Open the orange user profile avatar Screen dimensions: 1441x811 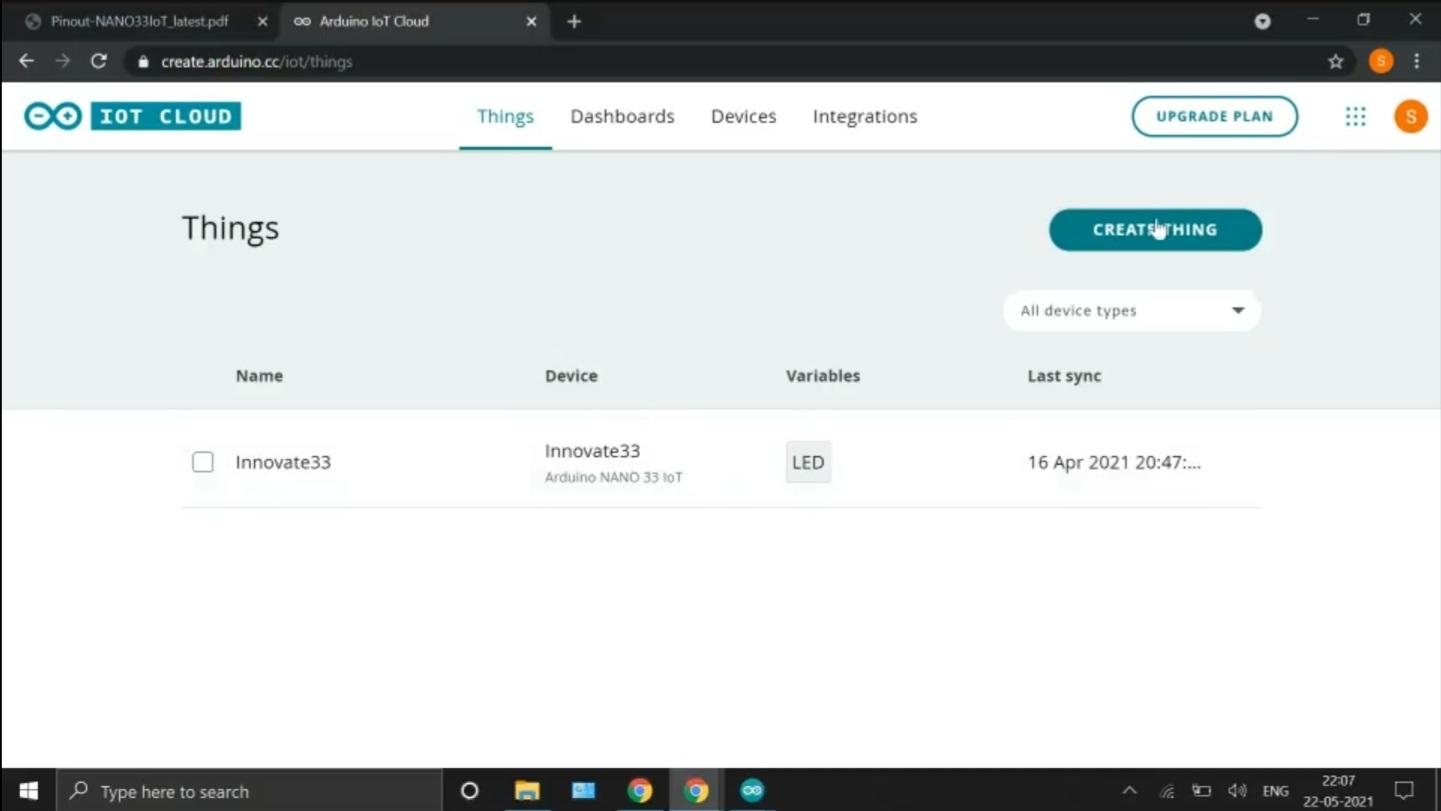pos(1410,116)
